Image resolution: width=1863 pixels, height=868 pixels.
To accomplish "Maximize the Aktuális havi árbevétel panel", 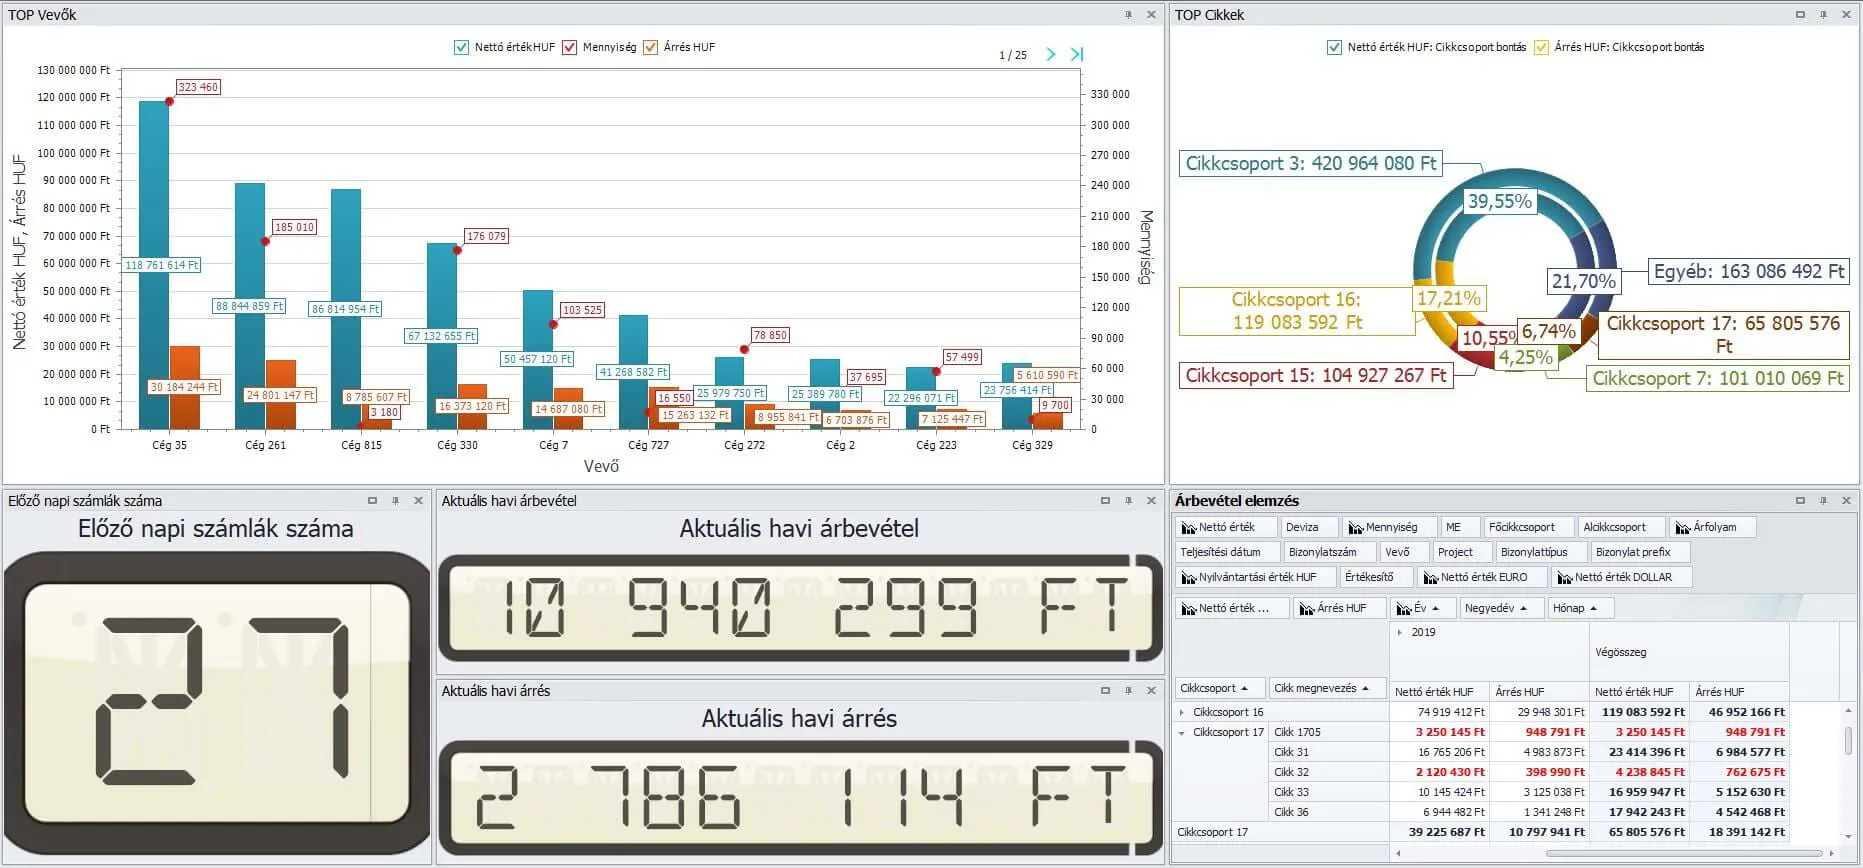I will (x=1105, y=501).
